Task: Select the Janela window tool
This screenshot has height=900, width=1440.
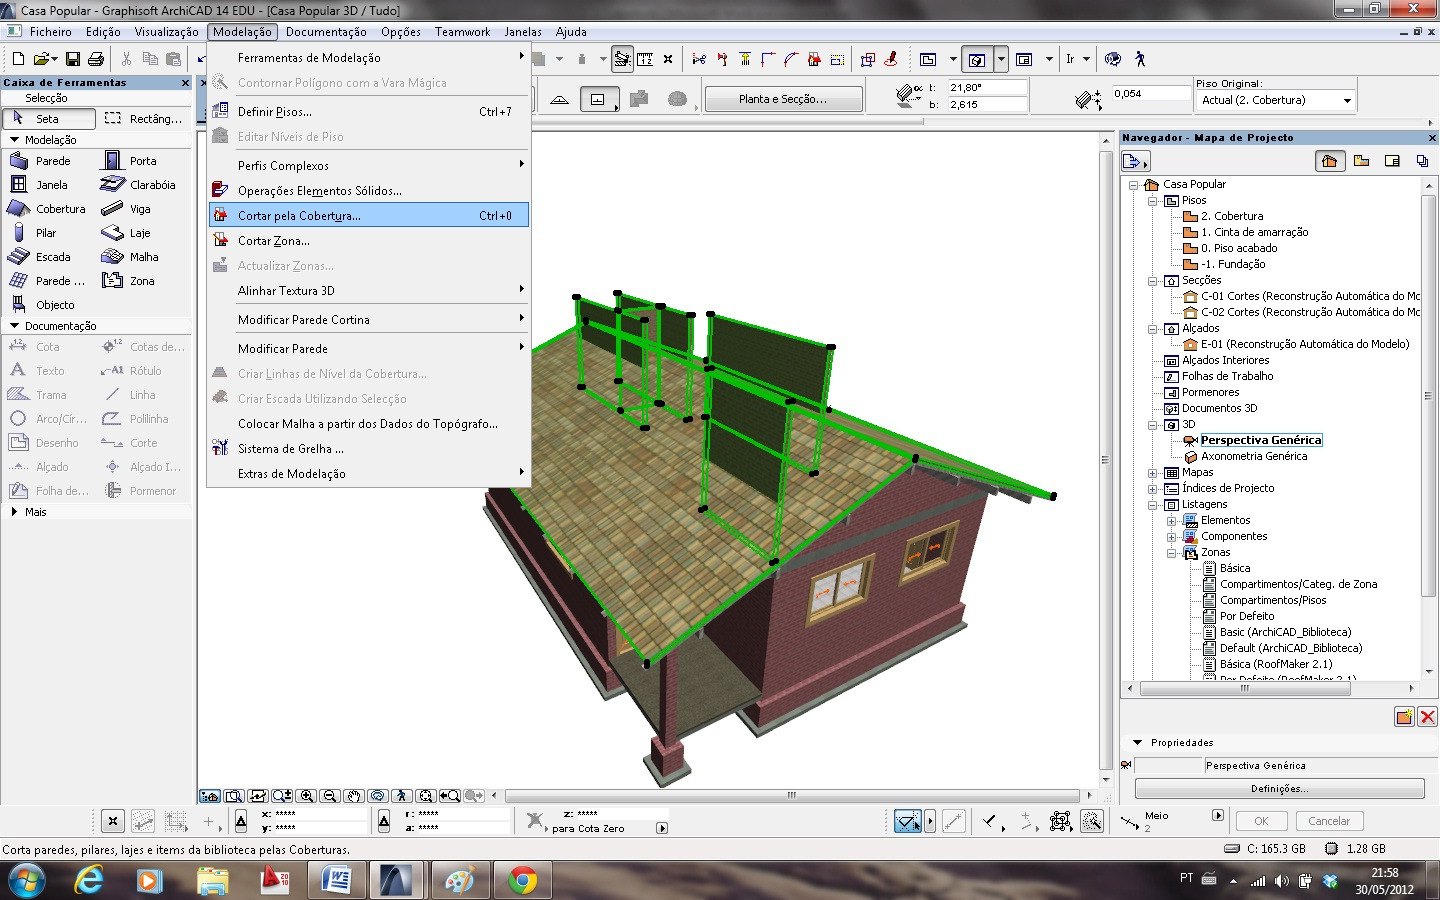Action: coord(48,184)
